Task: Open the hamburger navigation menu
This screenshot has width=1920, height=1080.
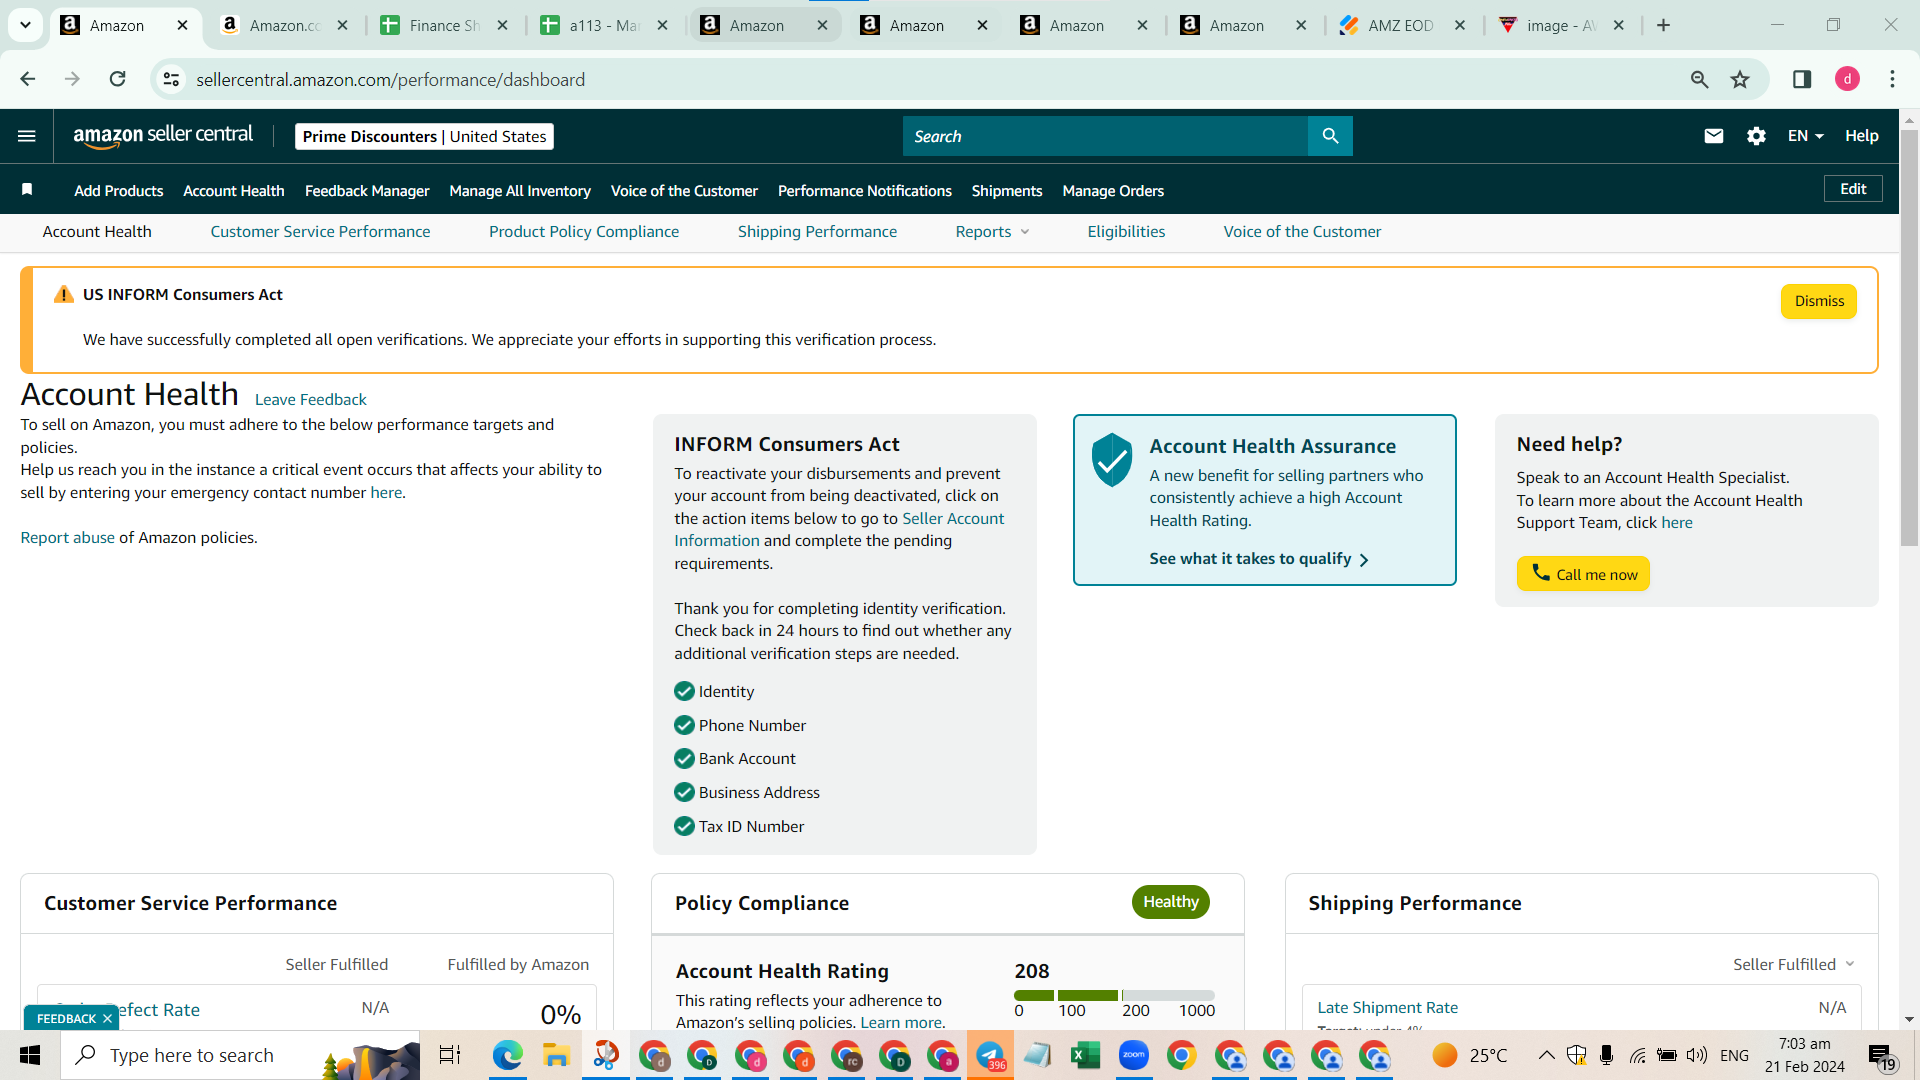Action: pos(27,136)
